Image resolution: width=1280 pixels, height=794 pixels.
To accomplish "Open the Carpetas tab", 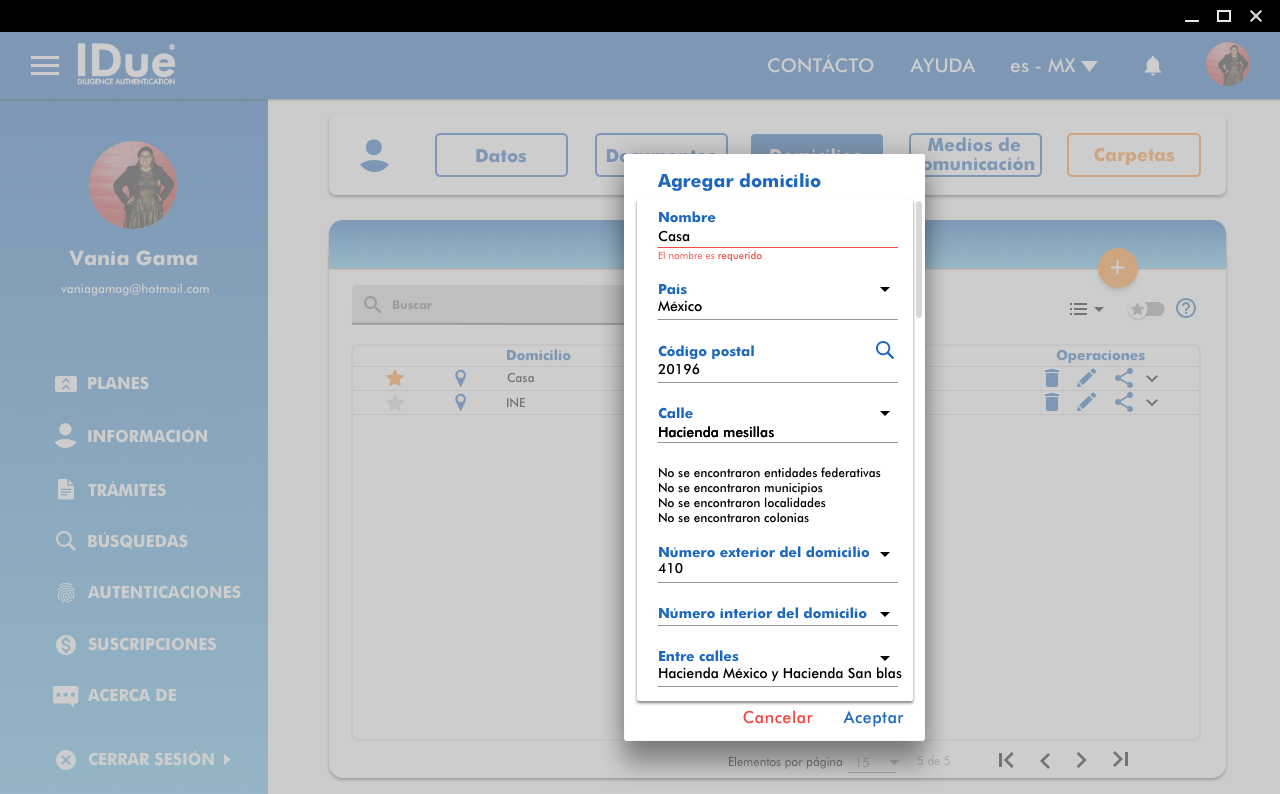I will pos(1133,155).
